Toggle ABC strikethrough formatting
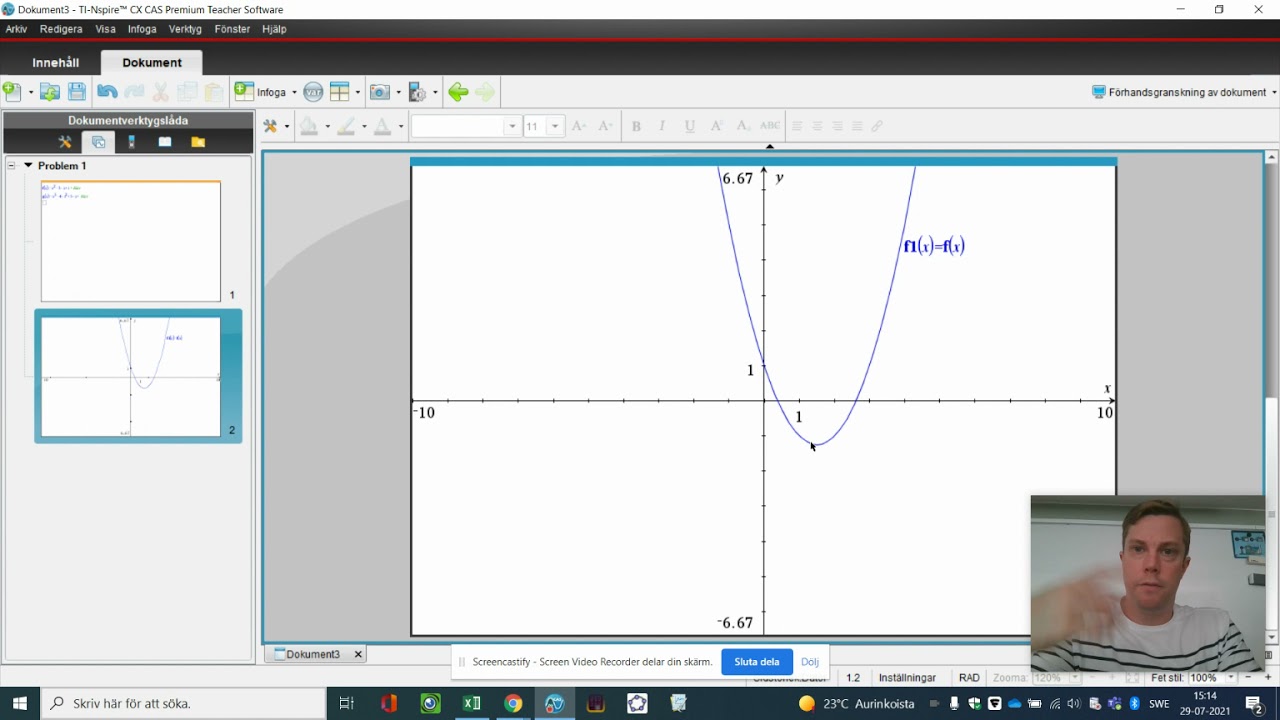1280x720 pixels. pyautogui.click(x=770, y=126)
